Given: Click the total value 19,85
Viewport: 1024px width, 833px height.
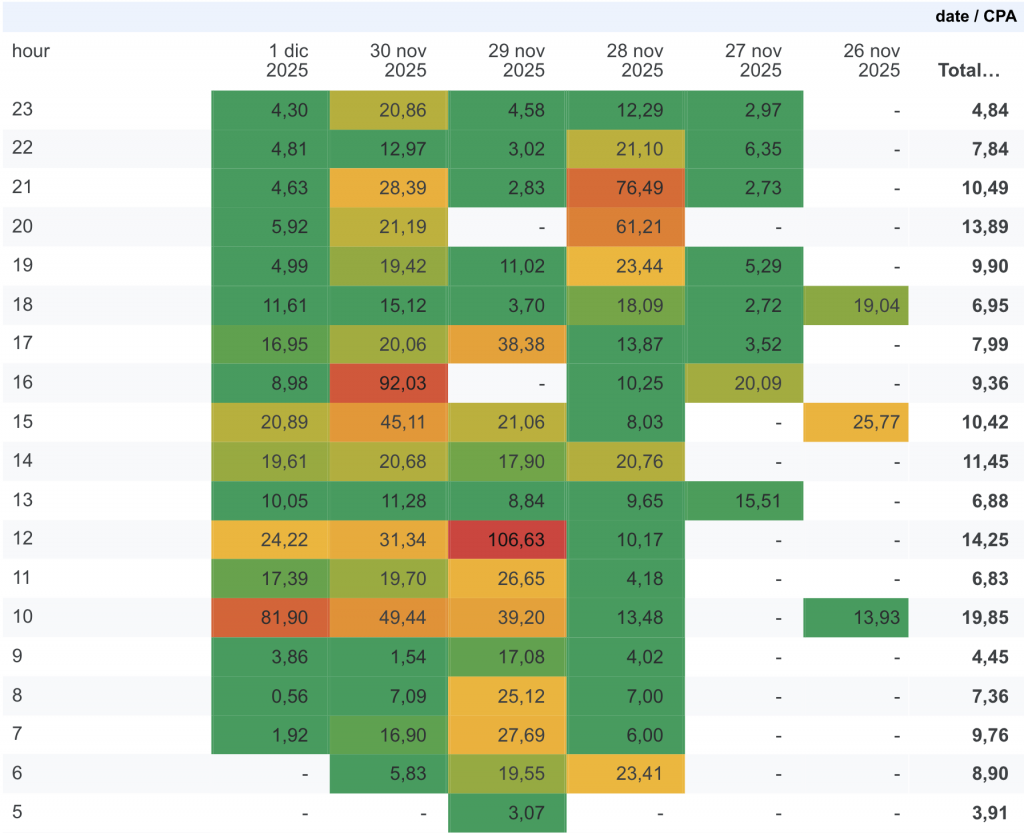Looking at the screenshot, I should point(989,617).
